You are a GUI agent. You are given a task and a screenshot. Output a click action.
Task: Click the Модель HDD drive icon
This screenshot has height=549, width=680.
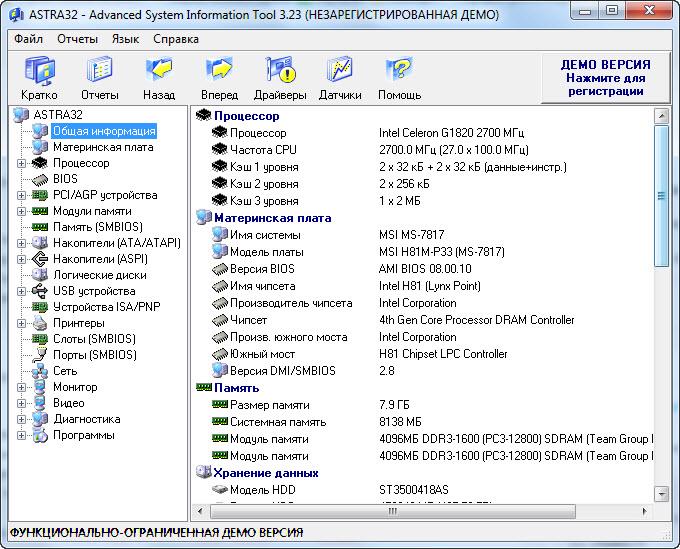(x=219, y=490)
